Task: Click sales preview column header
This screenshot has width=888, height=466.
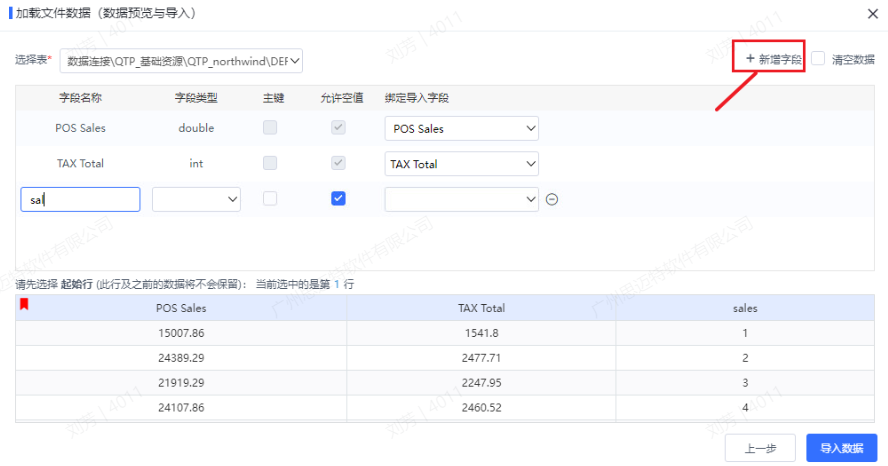Action: pyautogui.click(x=745, y=308)
